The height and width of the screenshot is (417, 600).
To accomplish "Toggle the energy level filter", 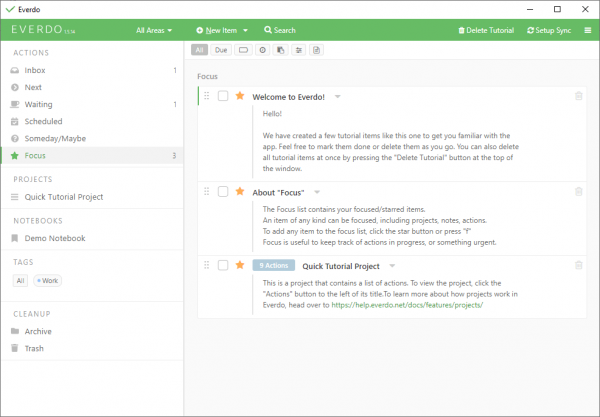I will [280, 50].
